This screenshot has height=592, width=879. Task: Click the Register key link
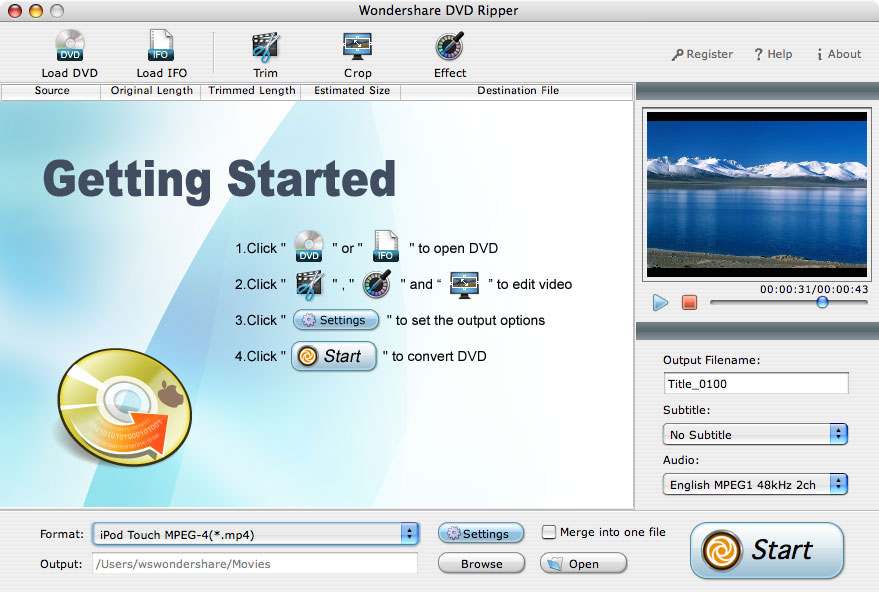point(702,54)
